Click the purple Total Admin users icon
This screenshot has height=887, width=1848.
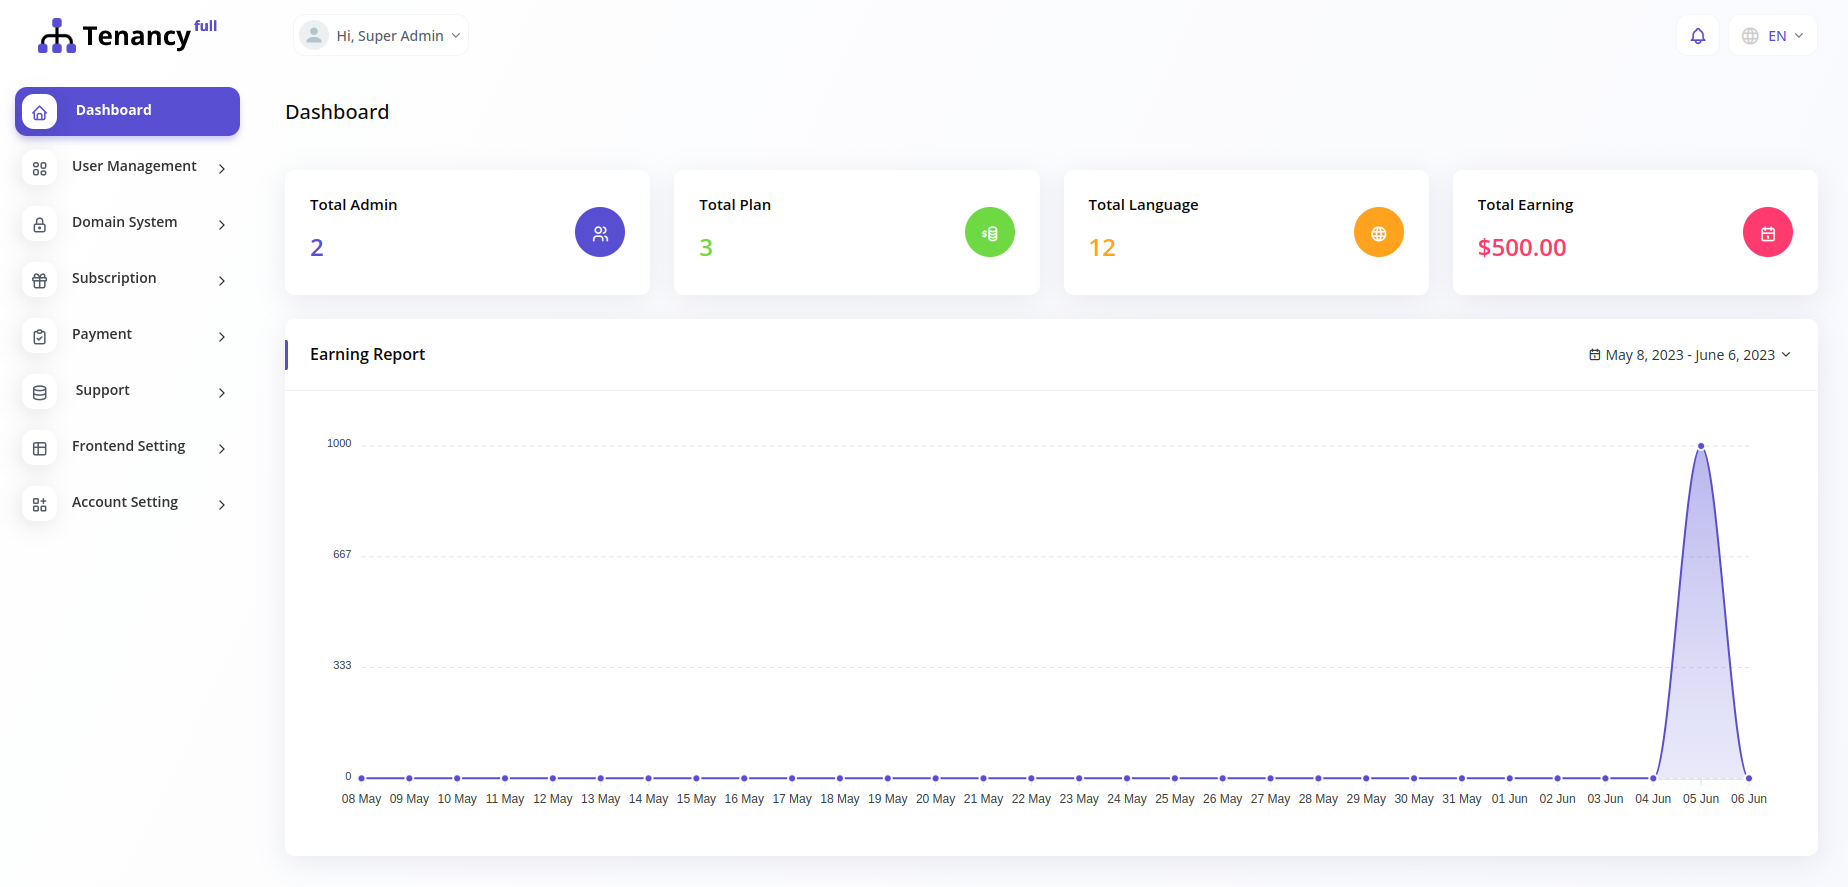(599, 232)
